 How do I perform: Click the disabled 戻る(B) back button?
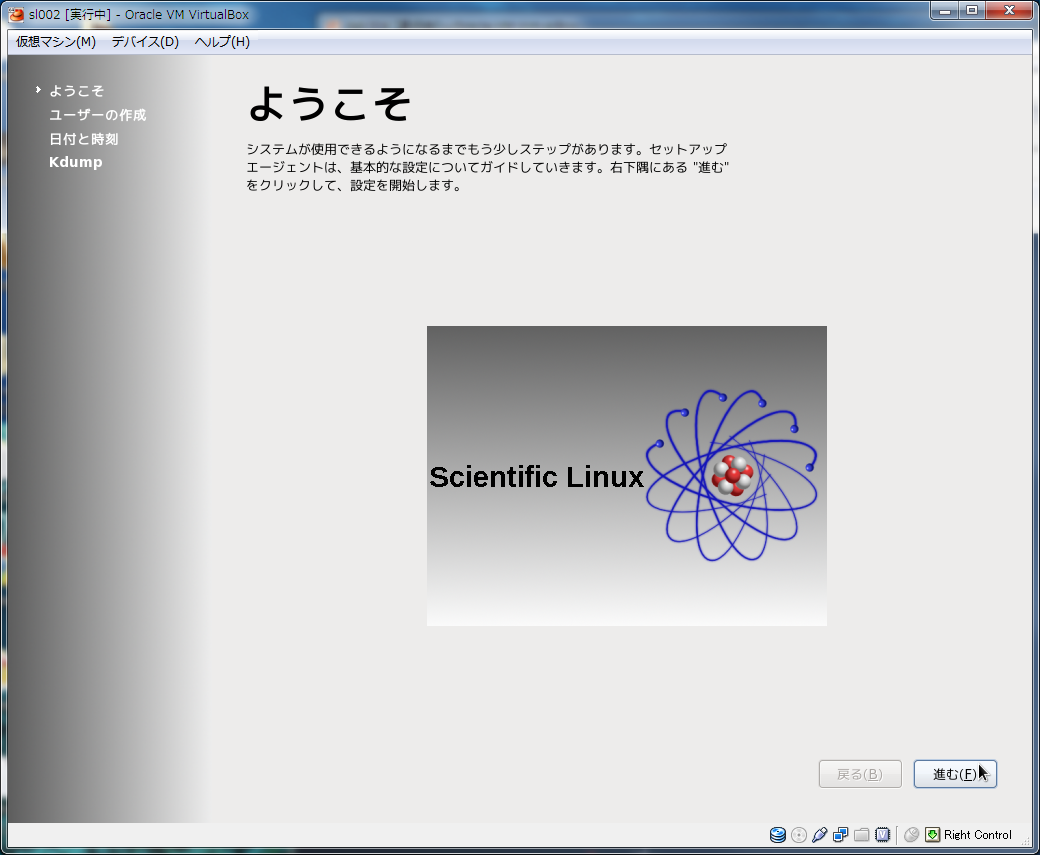click(x=860, y=774)
